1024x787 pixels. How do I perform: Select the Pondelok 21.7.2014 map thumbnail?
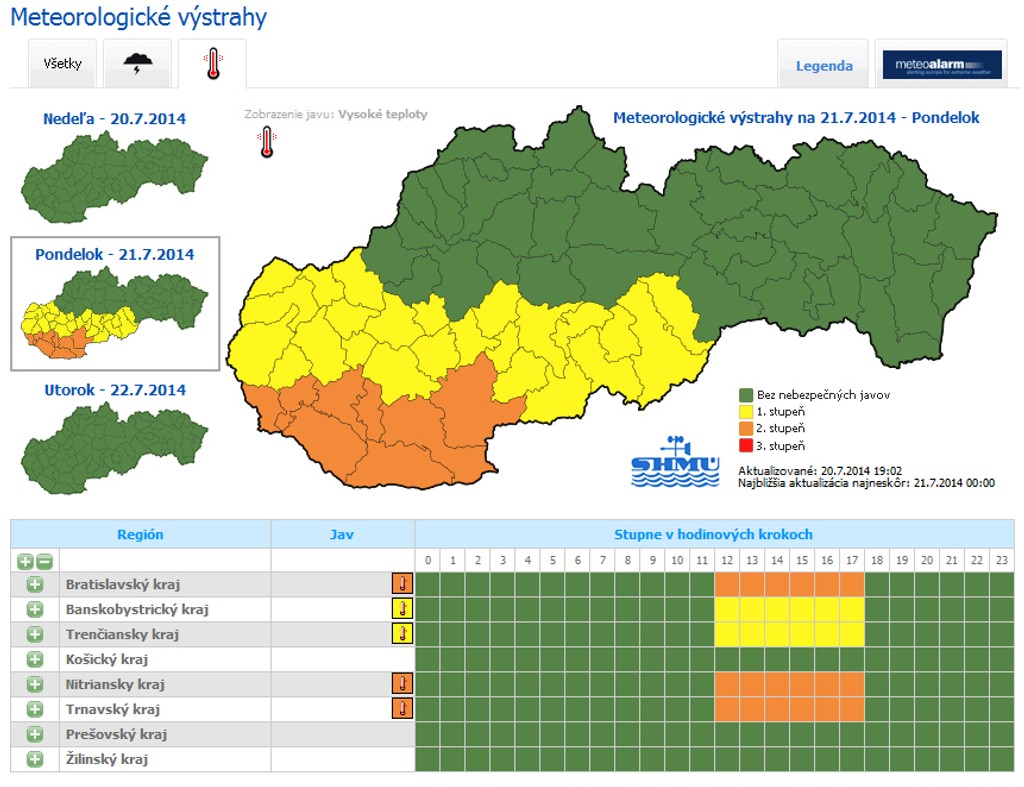click(114, 315)
